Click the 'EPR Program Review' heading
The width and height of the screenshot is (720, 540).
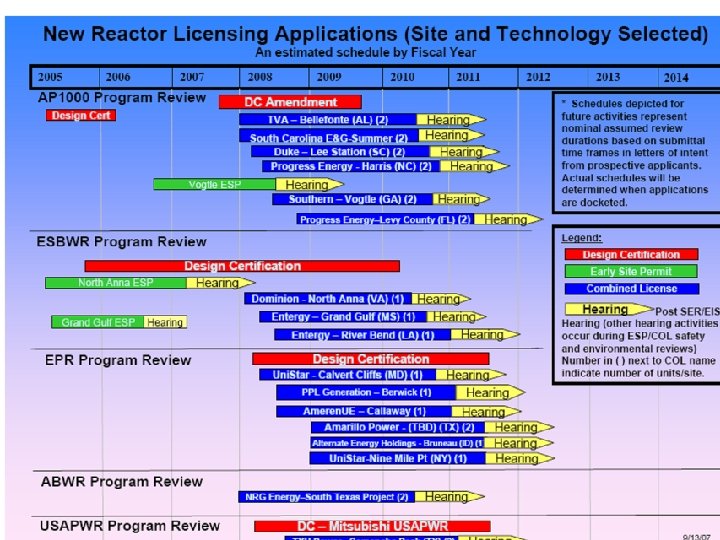[x=118, y=360]
